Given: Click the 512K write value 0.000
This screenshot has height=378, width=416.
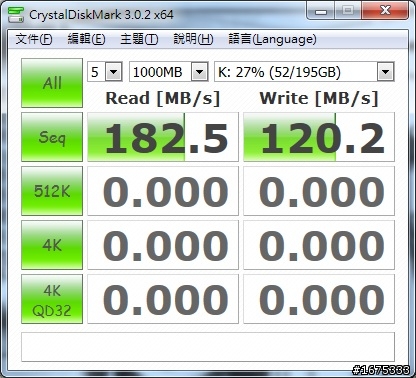Looking at the screenshot, I should pos(319,191).
